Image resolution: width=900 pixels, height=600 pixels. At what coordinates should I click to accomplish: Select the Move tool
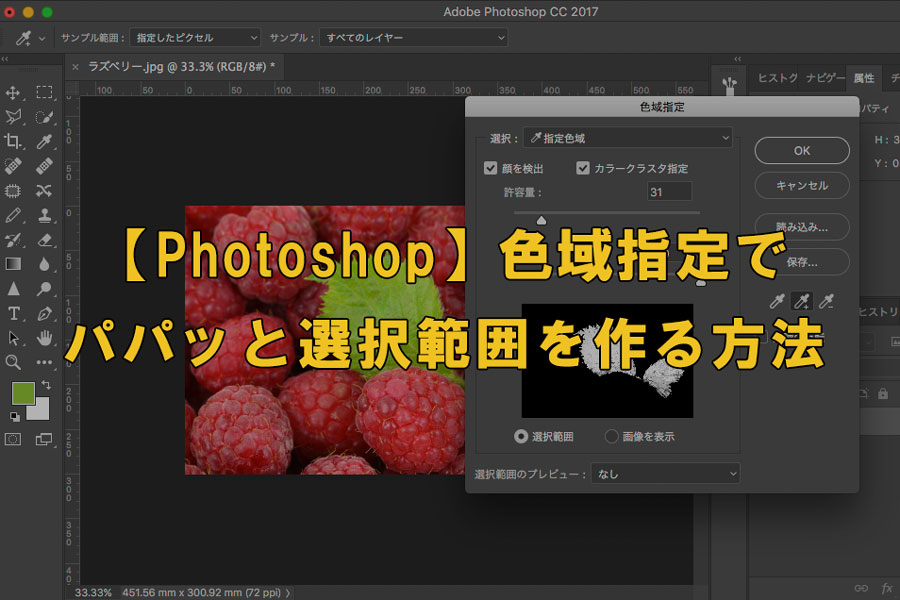pos(14,93)
